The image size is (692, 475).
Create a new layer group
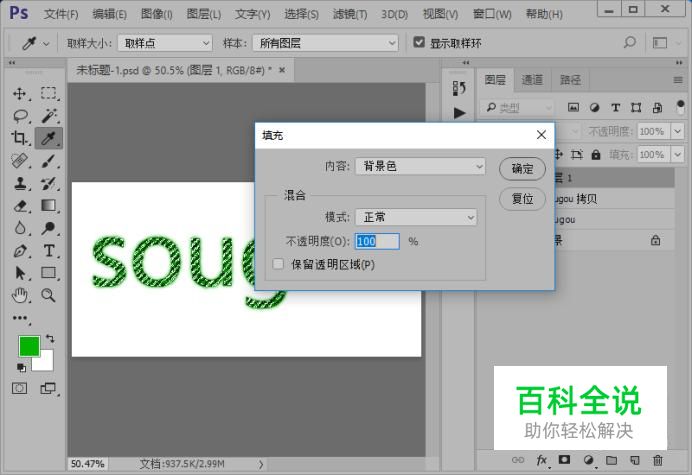611,460
